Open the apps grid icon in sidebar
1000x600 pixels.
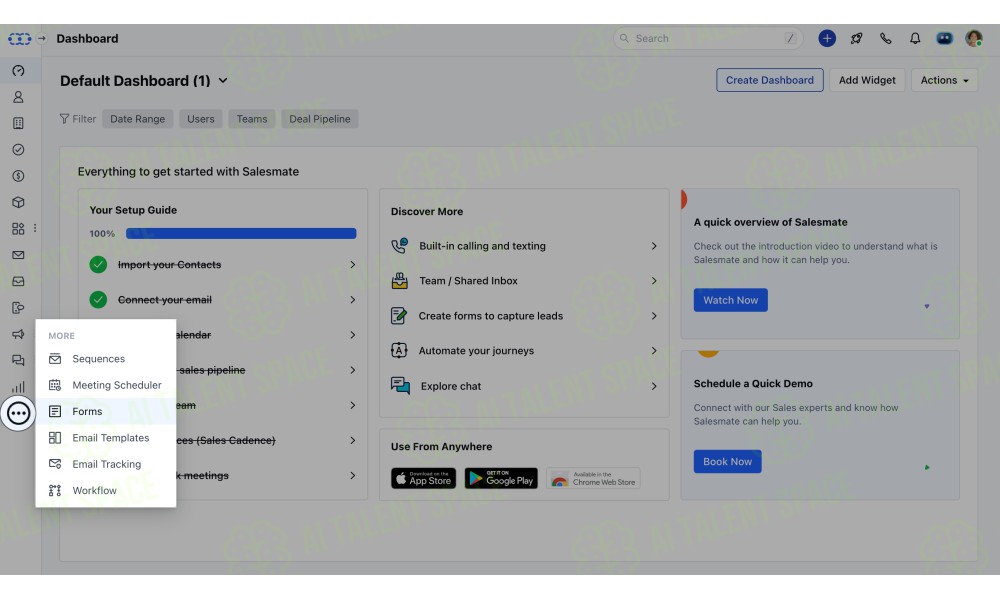(18, 228)
